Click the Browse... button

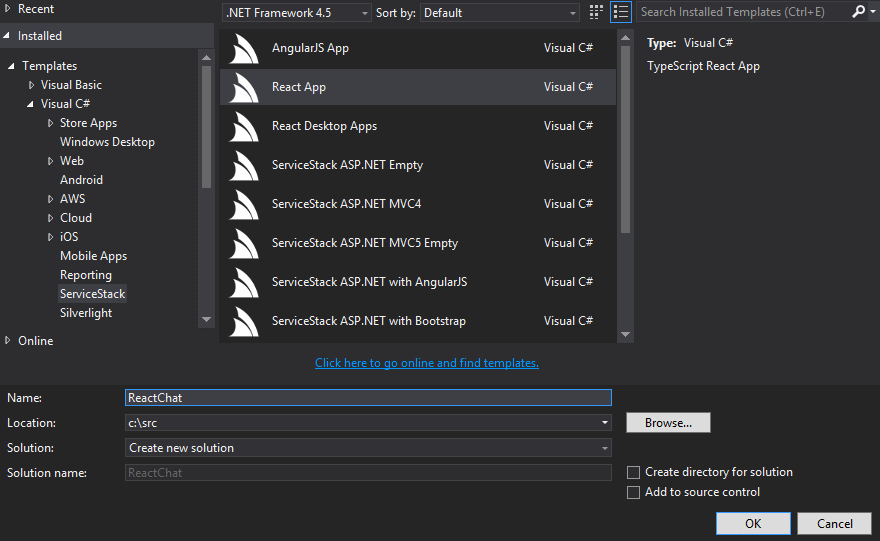click(x=668, y=423)
